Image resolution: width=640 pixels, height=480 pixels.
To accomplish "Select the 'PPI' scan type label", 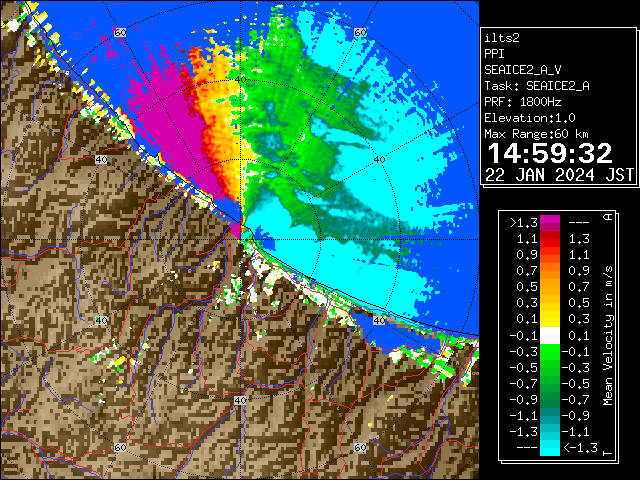I will (494, 54).
